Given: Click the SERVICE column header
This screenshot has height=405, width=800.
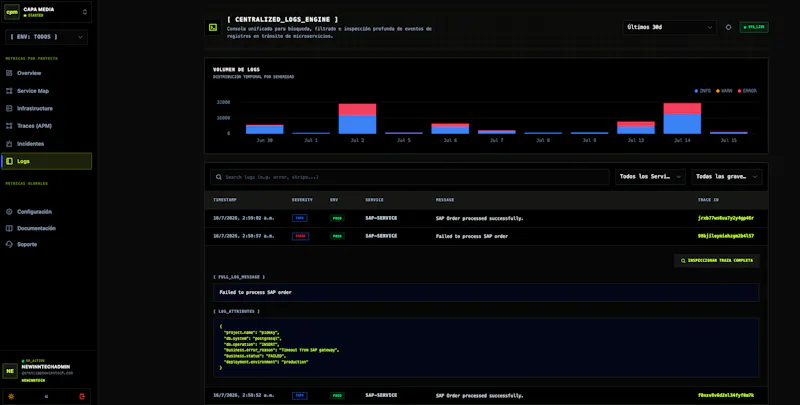Looking at the screenshot, I should pos(374,200).
